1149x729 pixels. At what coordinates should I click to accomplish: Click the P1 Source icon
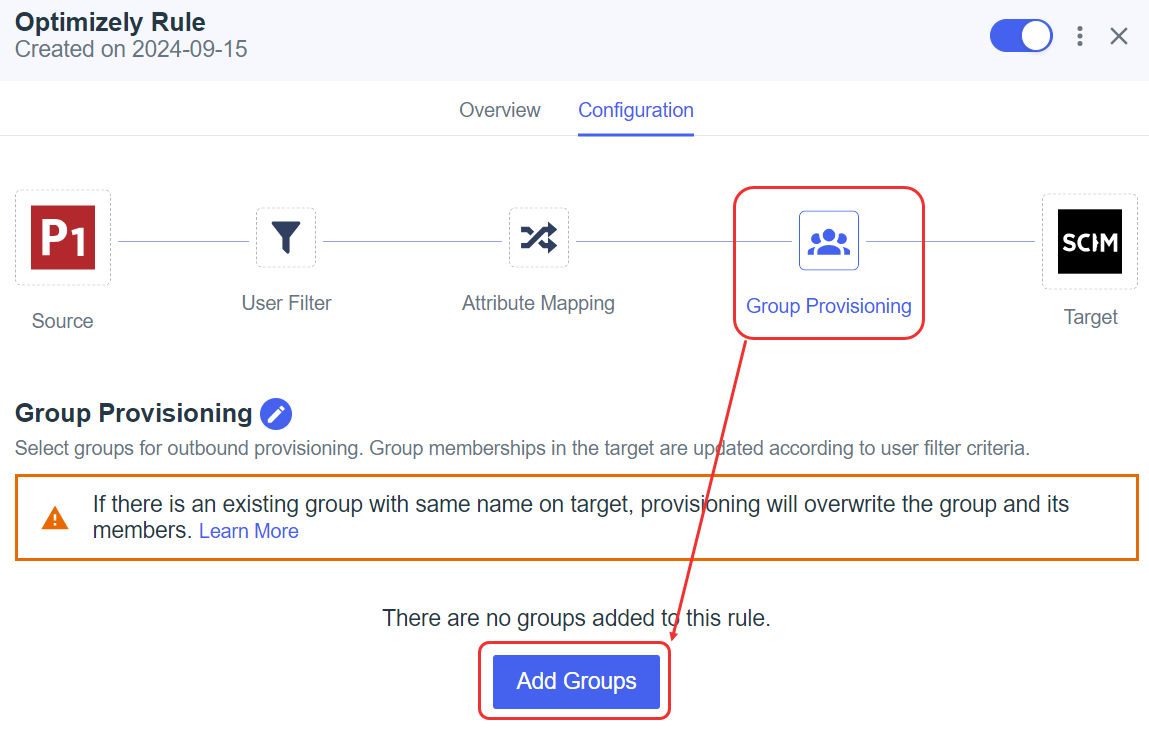coord(63,237)
